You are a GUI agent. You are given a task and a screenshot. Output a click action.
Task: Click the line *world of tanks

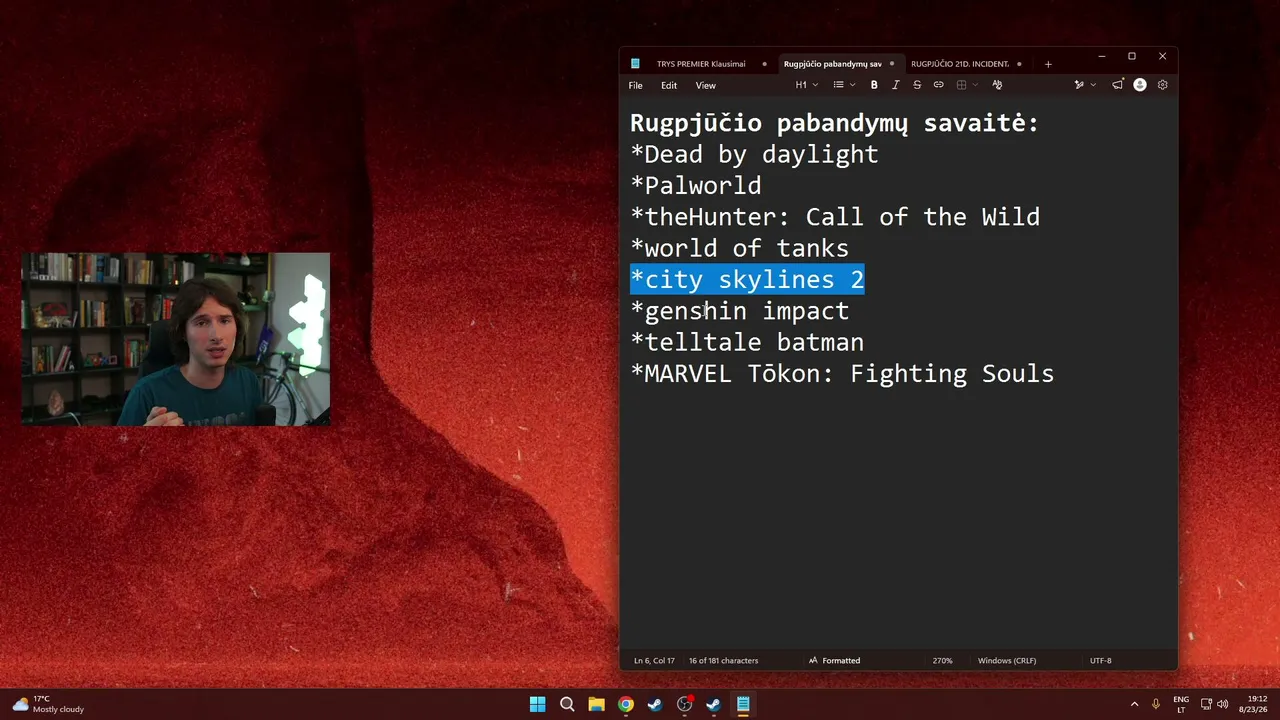click(740, 248)
